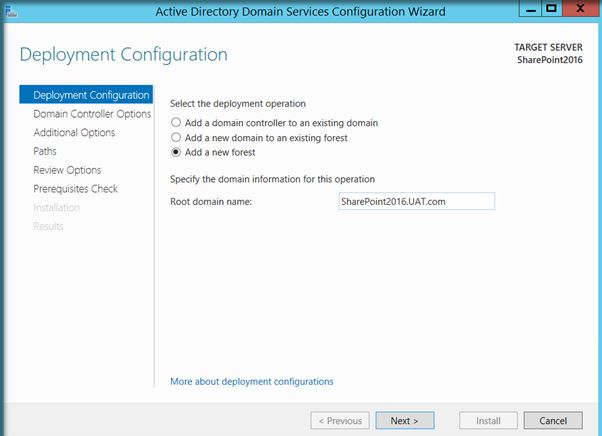Click the Previous button
The image size is (602, 436).
pyautogui.click(x=339, y=420)
